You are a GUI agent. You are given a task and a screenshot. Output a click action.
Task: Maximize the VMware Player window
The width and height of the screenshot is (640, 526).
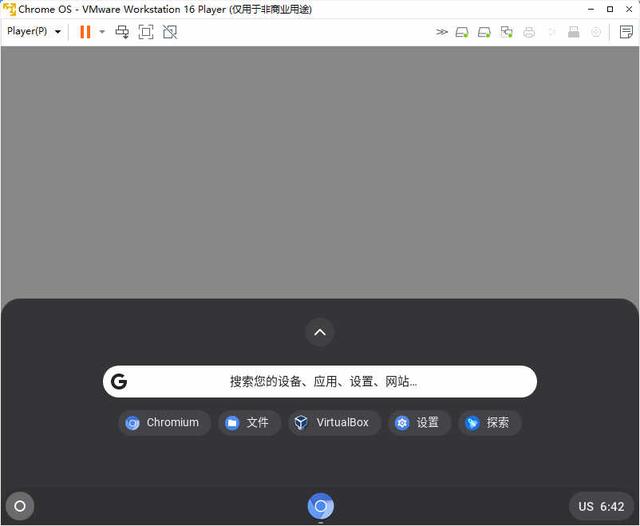610,9
